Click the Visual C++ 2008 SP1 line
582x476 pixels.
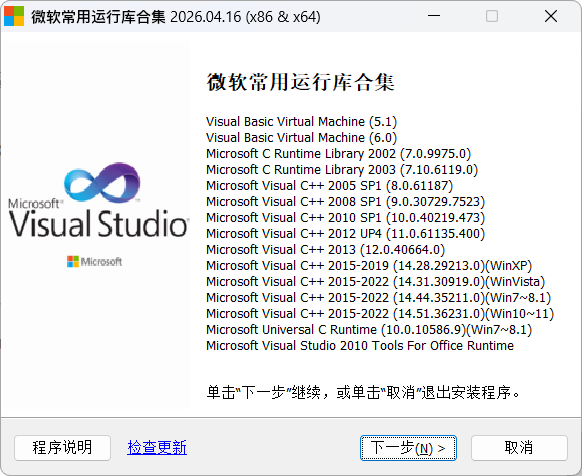click(x=346, y=202)
